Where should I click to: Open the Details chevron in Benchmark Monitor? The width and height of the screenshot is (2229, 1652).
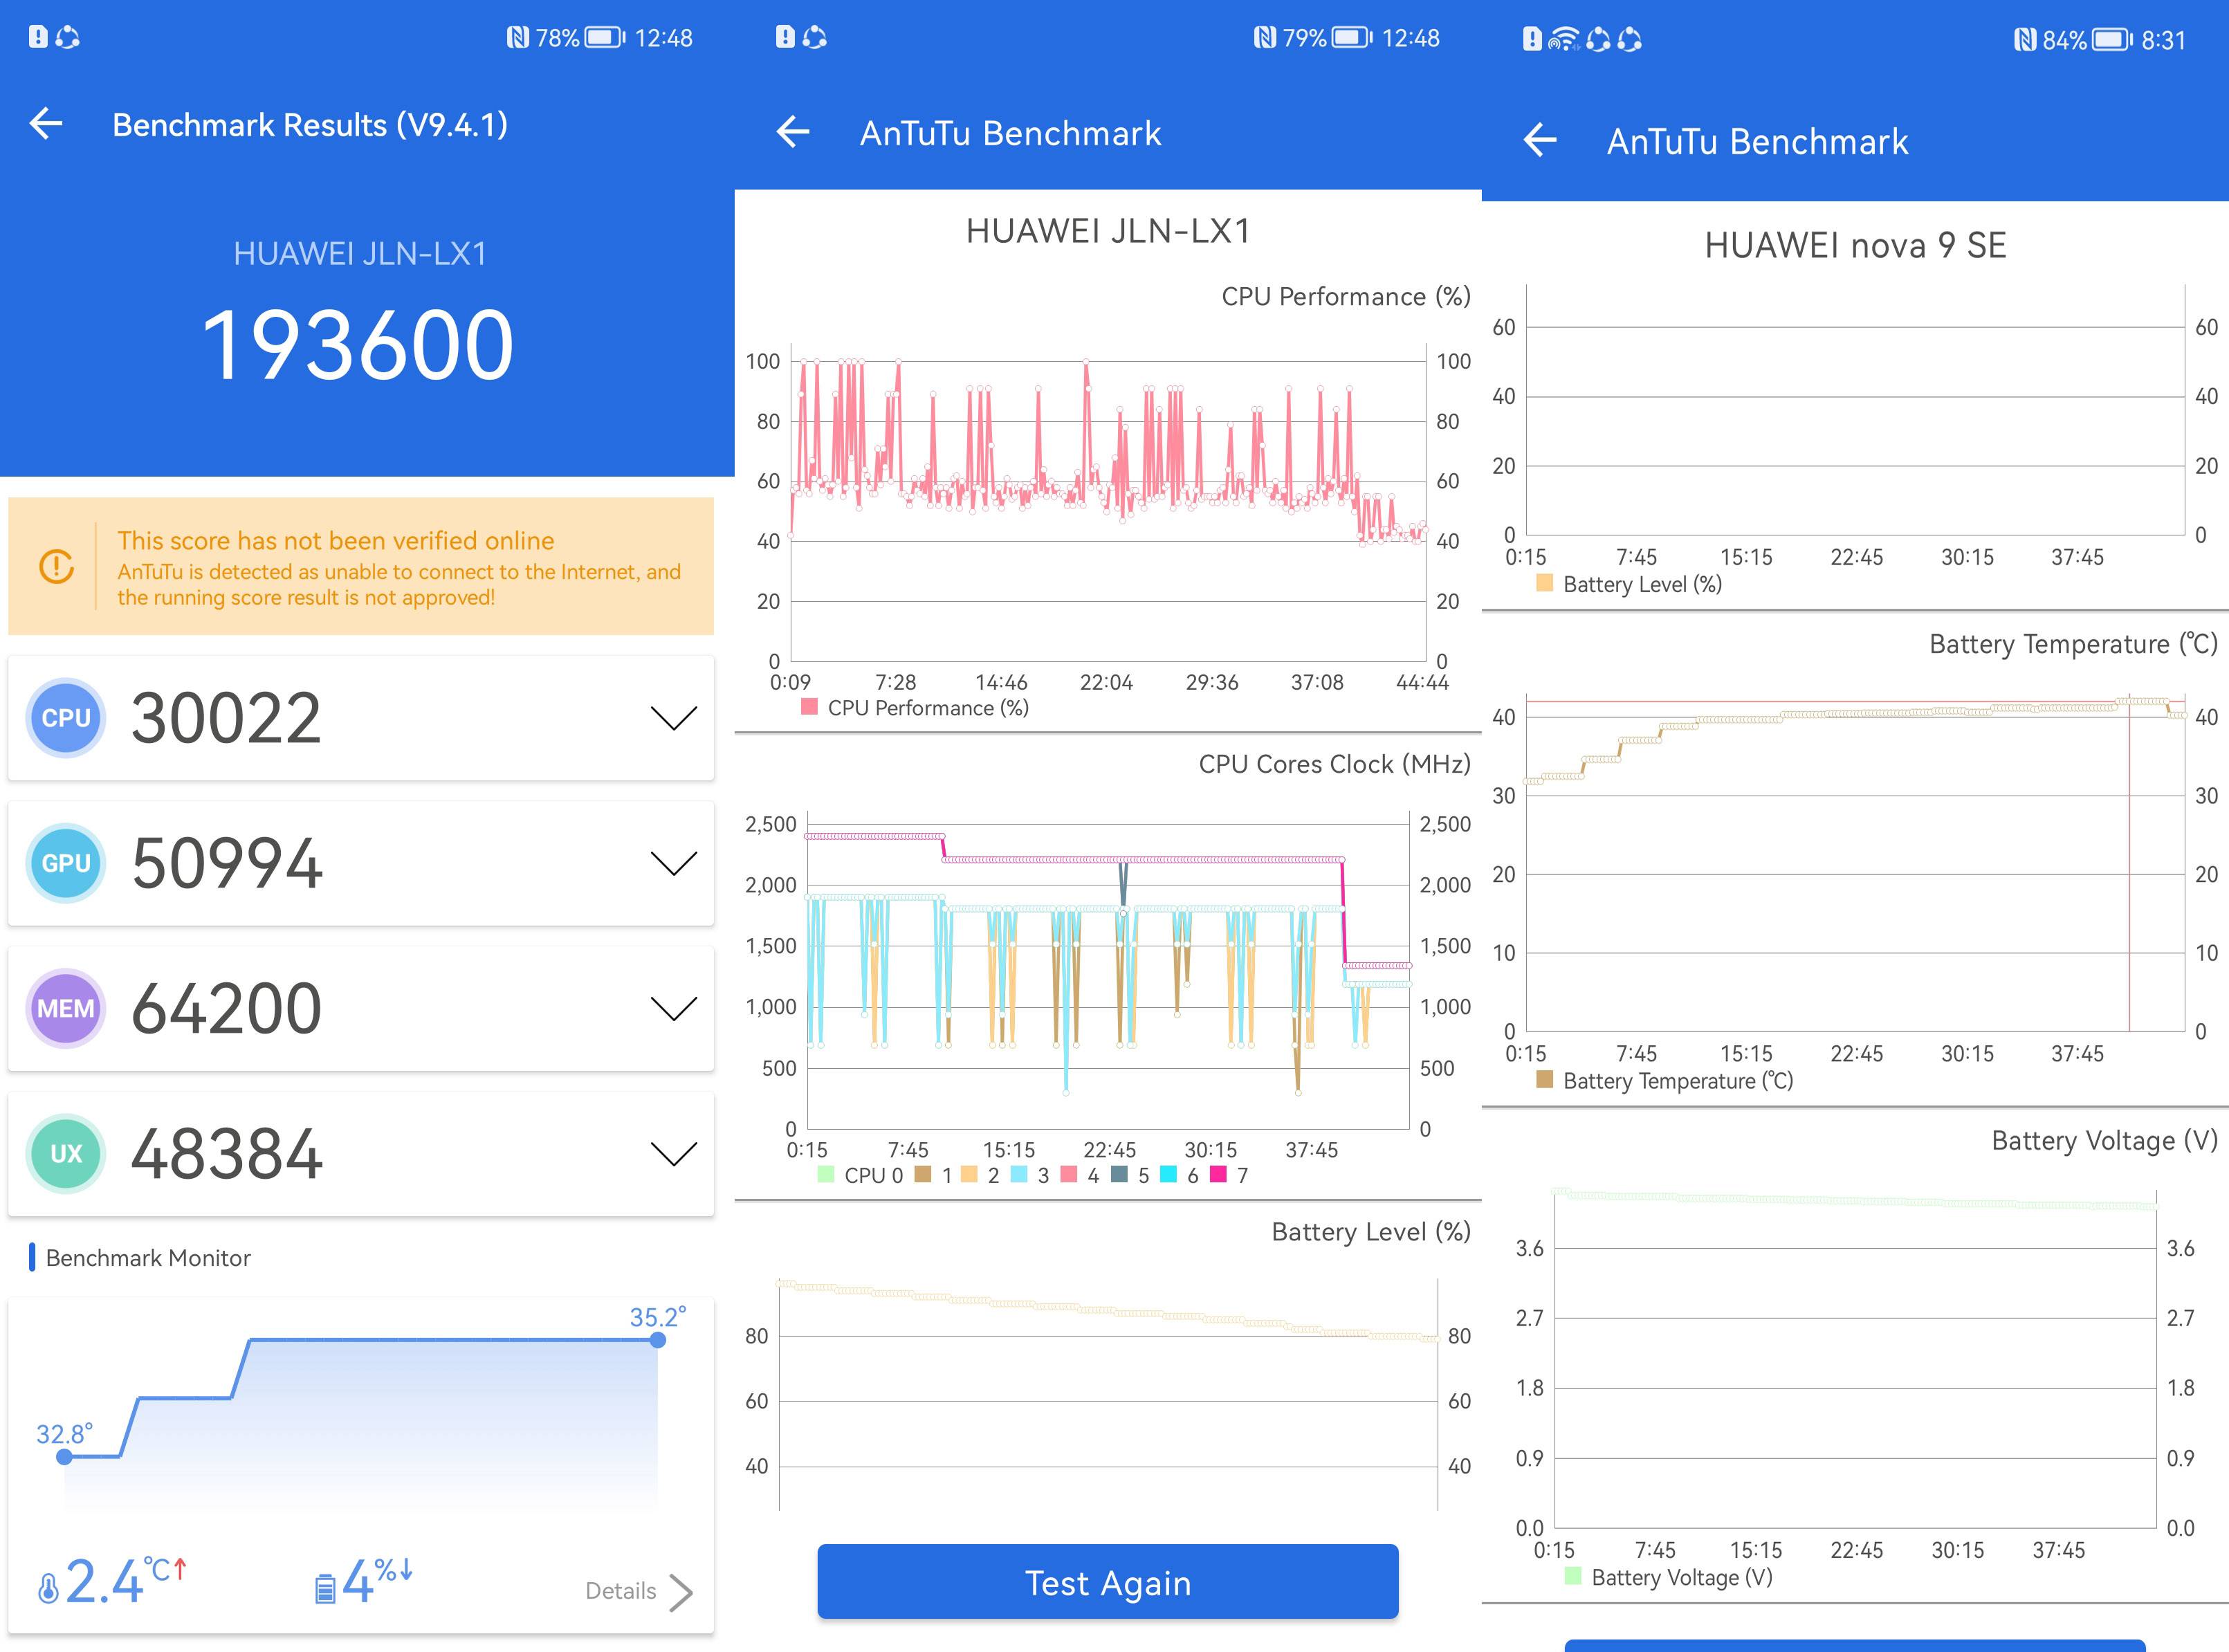(x=681, y=1592)
